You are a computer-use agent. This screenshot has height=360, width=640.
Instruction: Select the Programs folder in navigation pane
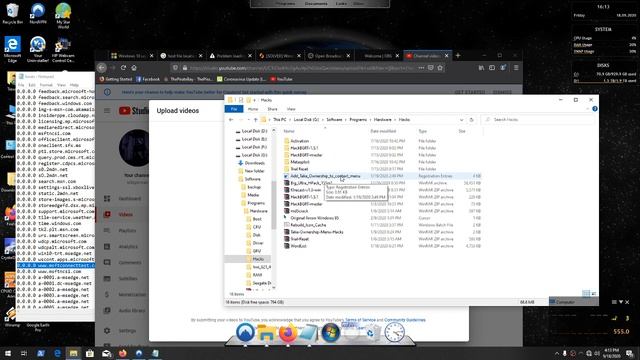tap(256, 203)
